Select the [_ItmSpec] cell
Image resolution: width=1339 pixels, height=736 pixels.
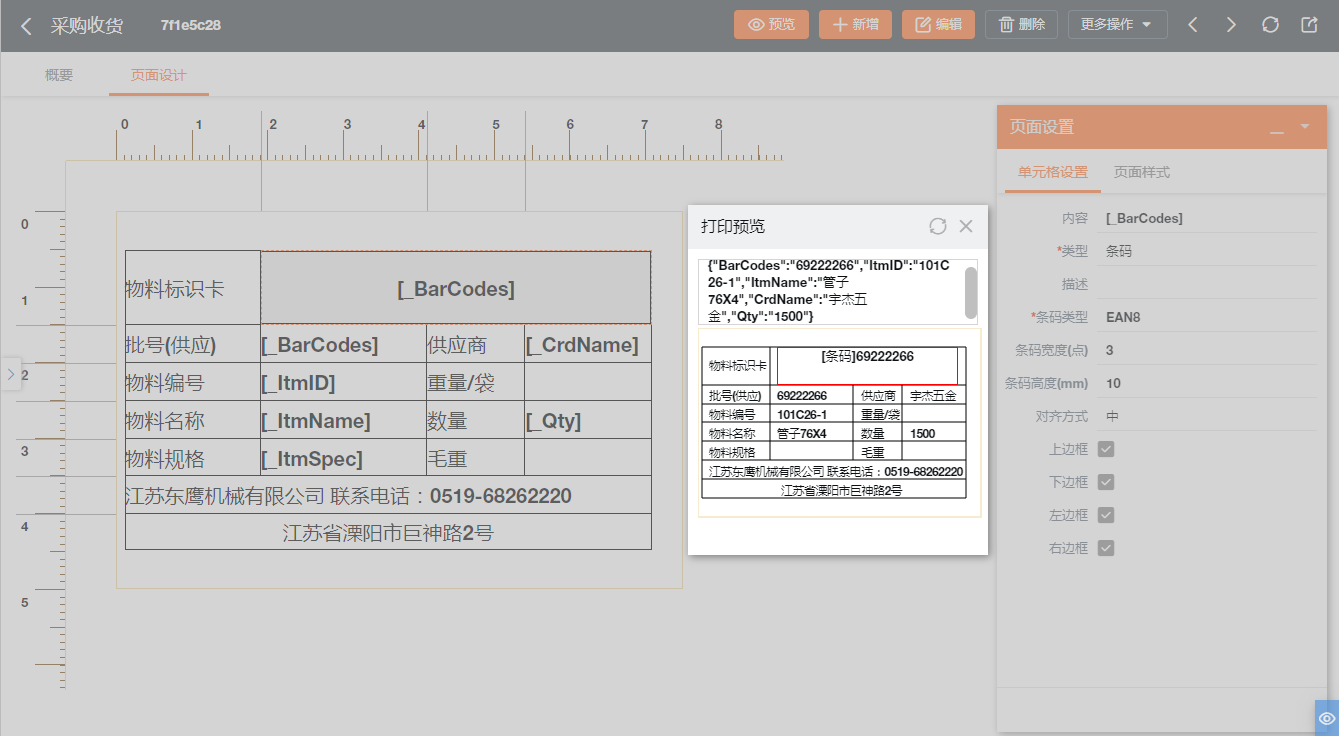click(x=343, y=458)
